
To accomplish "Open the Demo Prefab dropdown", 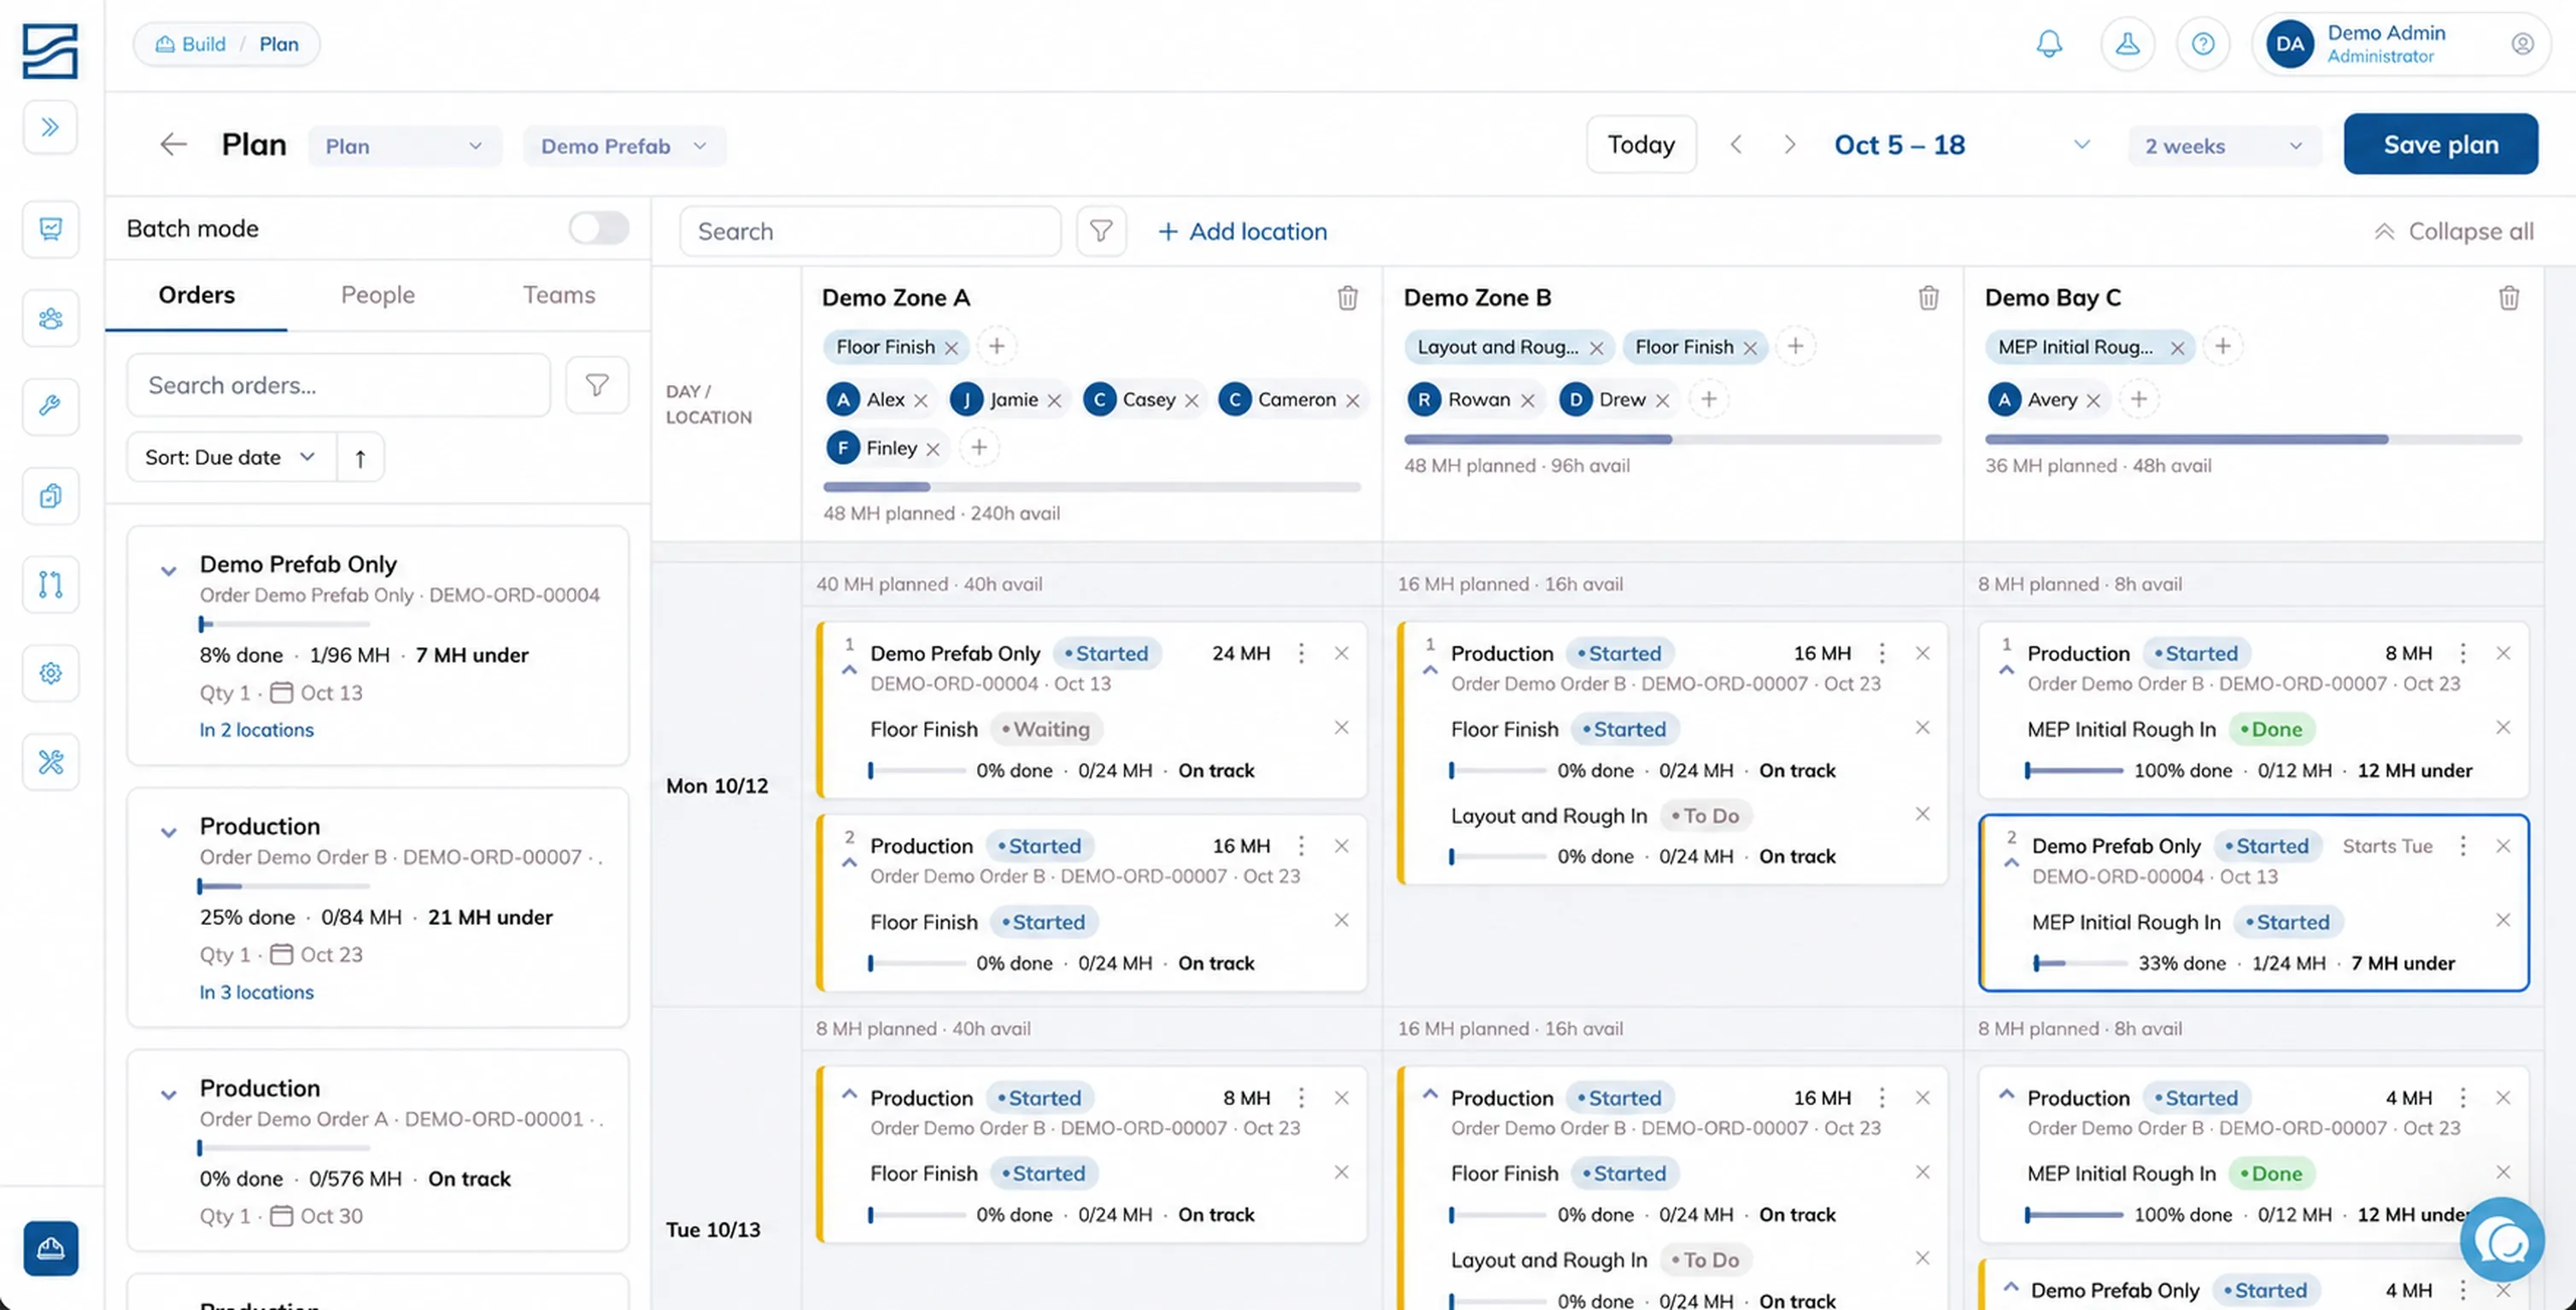I will click(x=624, y=146).
